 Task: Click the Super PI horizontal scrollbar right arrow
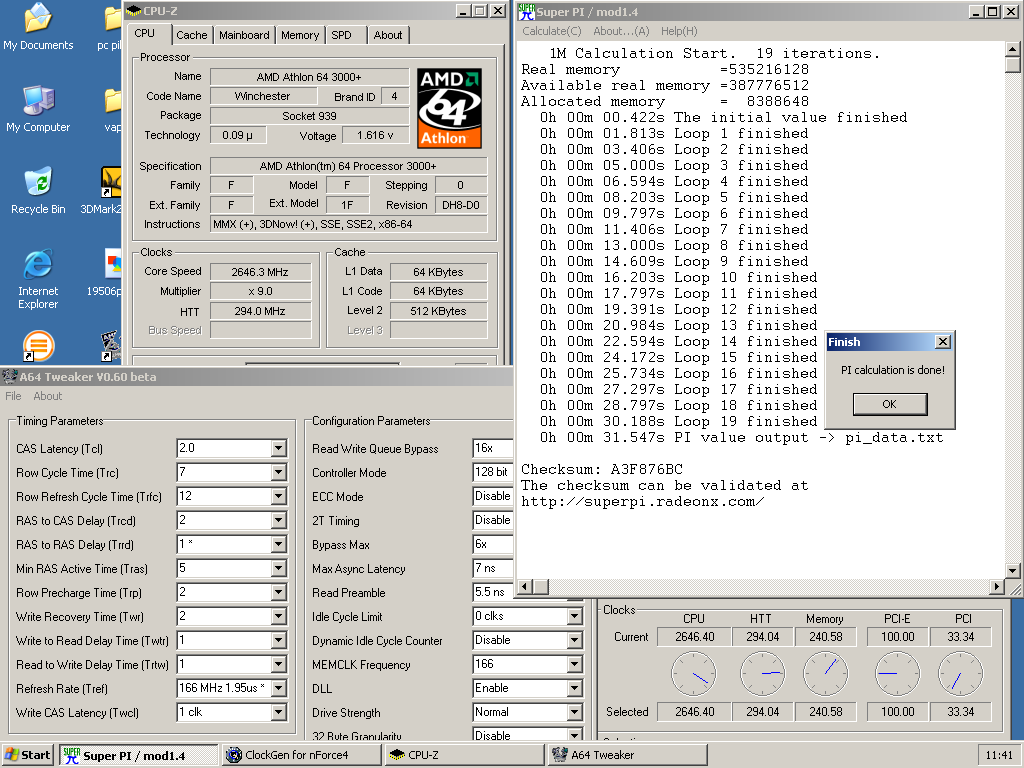pyautogui.click(x=997, y=586)
